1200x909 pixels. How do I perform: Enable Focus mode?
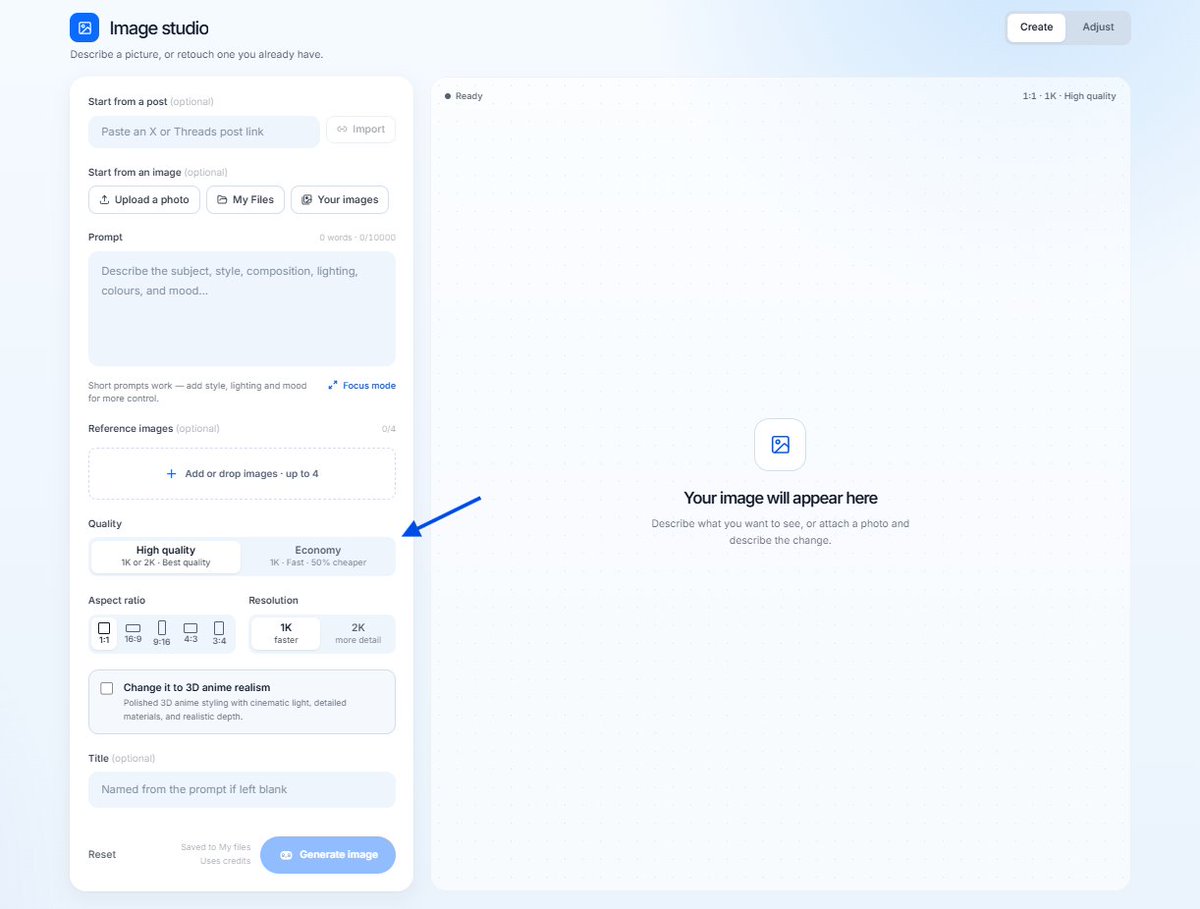click(362, 385)
